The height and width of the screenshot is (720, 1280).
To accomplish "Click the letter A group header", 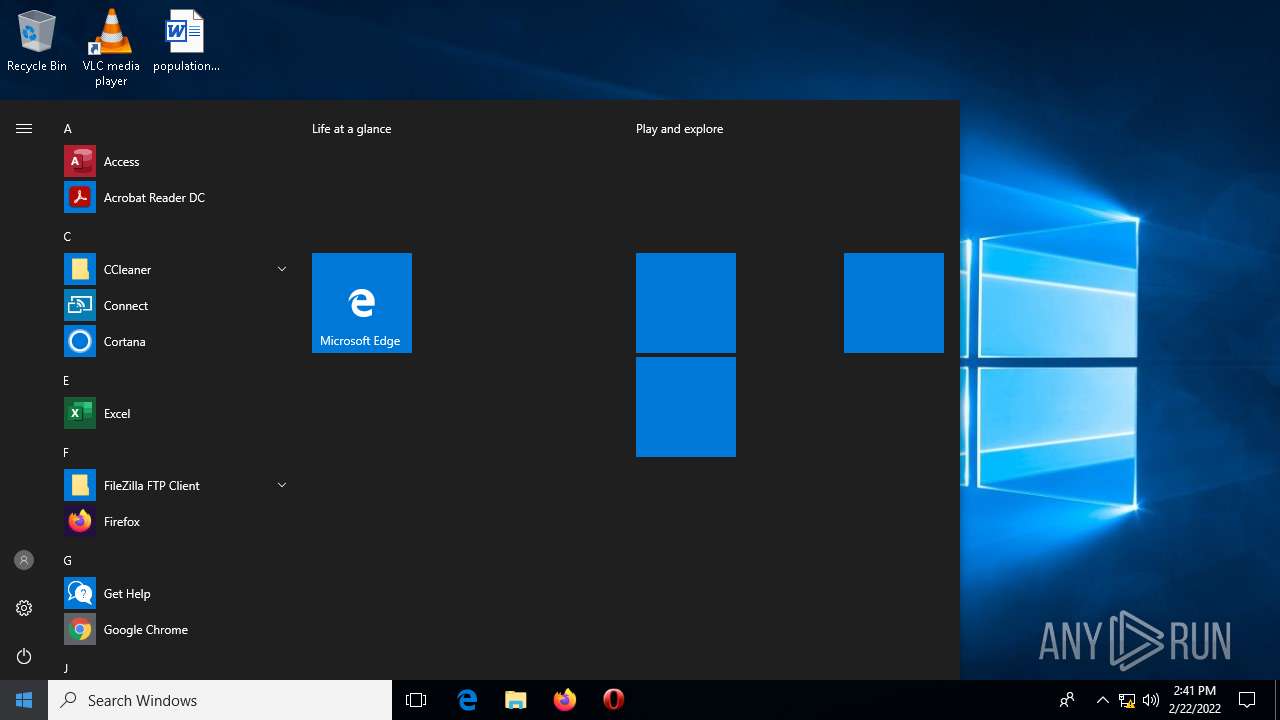I will [68, 129].
